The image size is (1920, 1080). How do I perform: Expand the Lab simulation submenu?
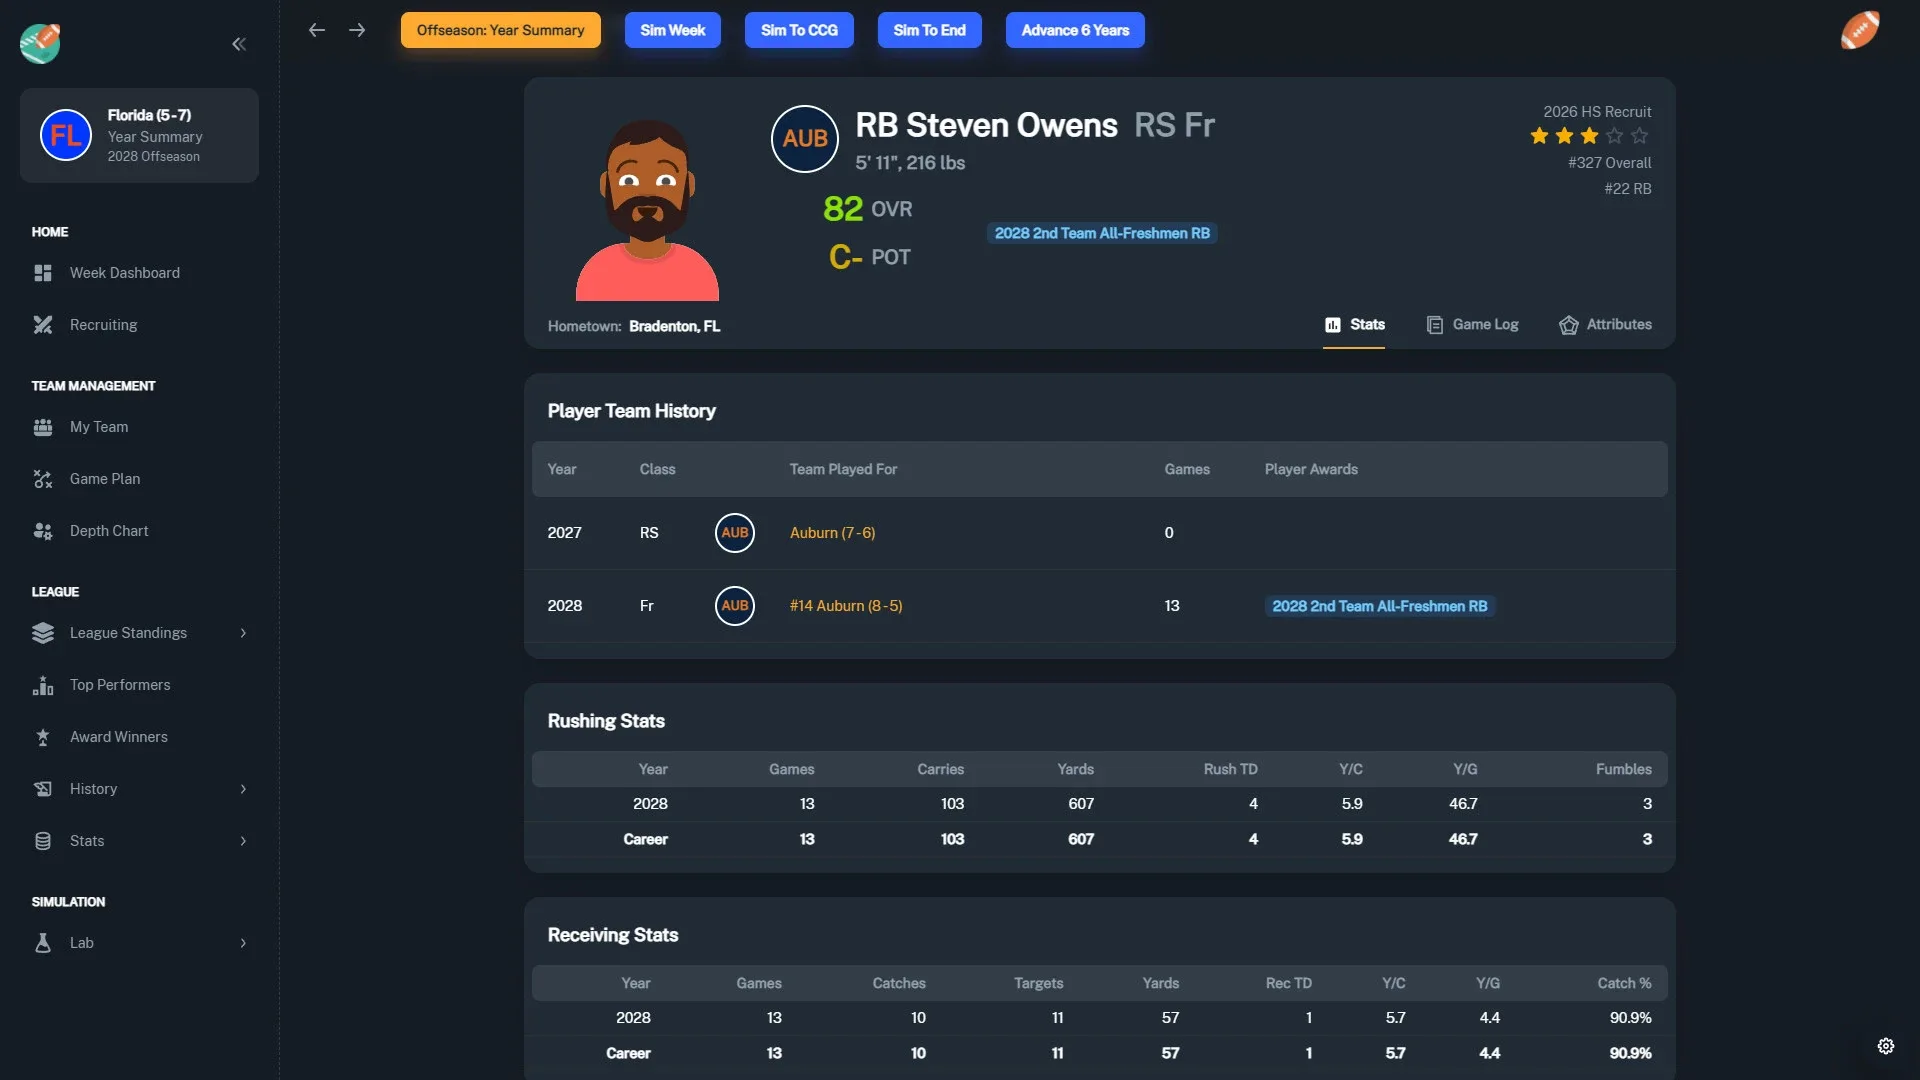pyautogui.click(x=243, y=943)
